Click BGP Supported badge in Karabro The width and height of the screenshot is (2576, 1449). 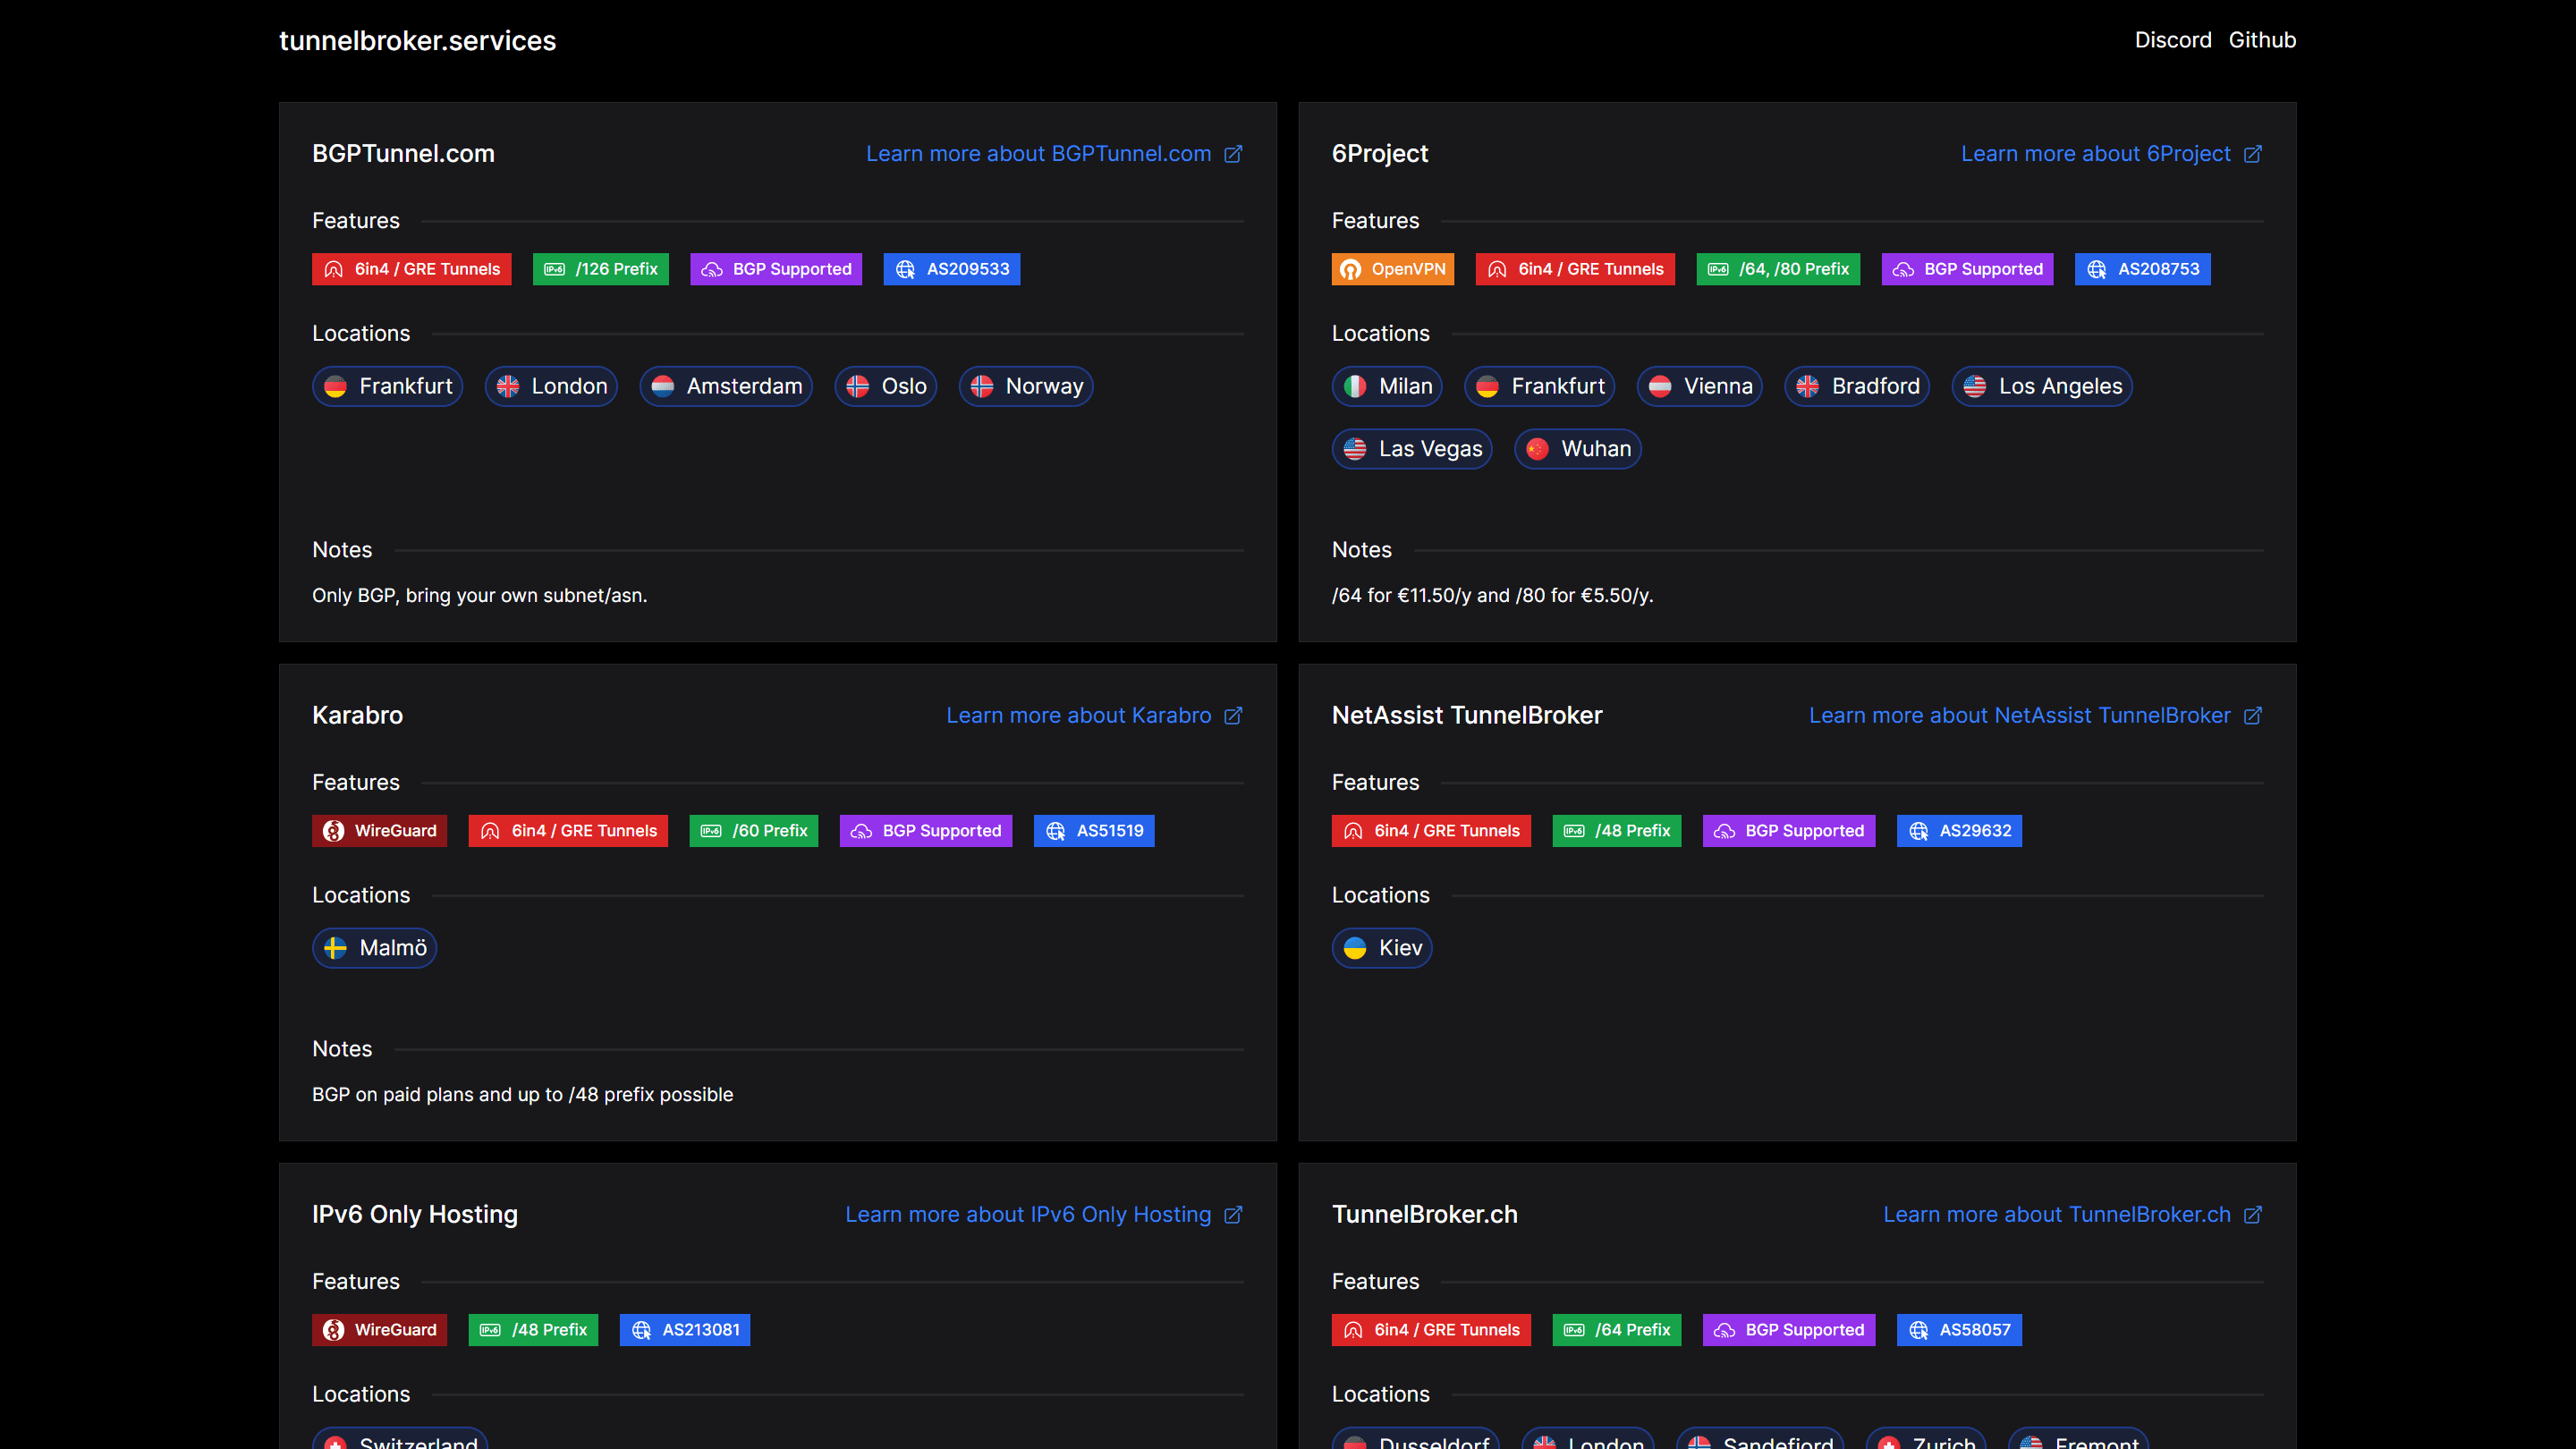pyautogui.click(x=926, y=831)
